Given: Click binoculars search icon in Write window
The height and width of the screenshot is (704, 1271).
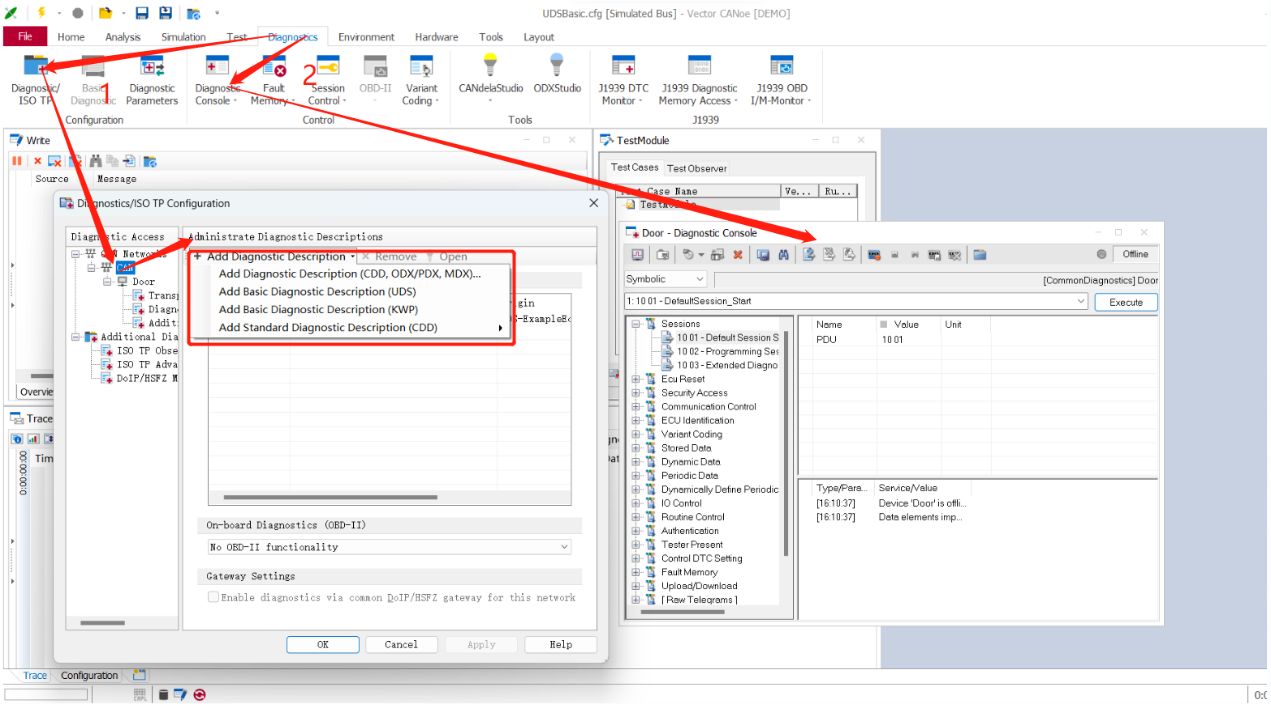Looking at the screenshot, I should (96, 161).
